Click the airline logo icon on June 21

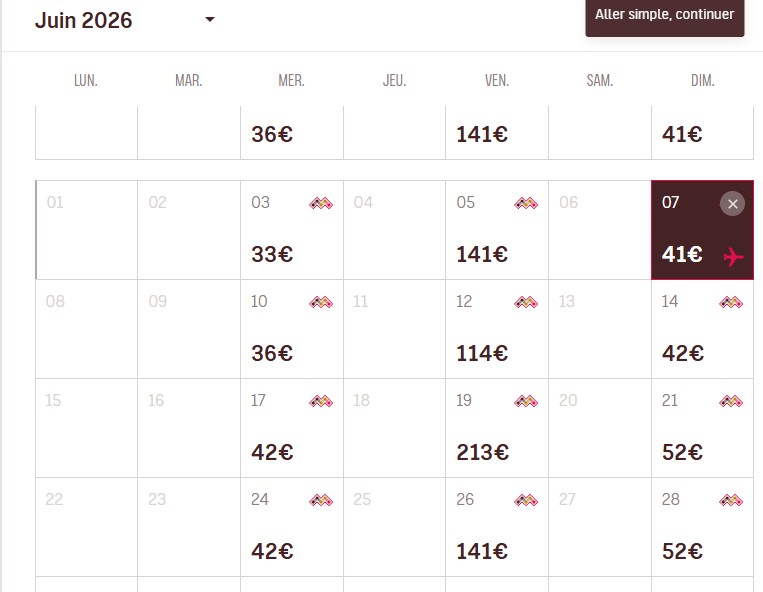731,401
